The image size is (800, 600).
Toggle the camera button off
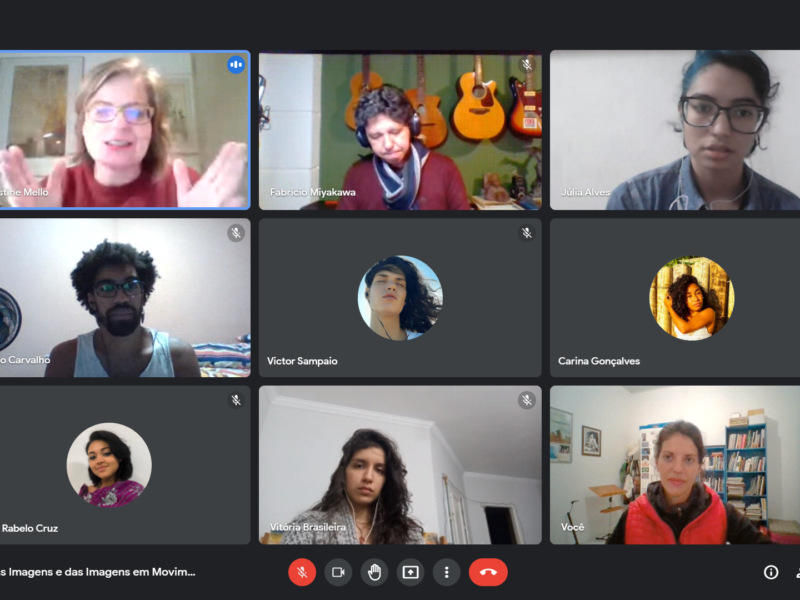(338, 572)
